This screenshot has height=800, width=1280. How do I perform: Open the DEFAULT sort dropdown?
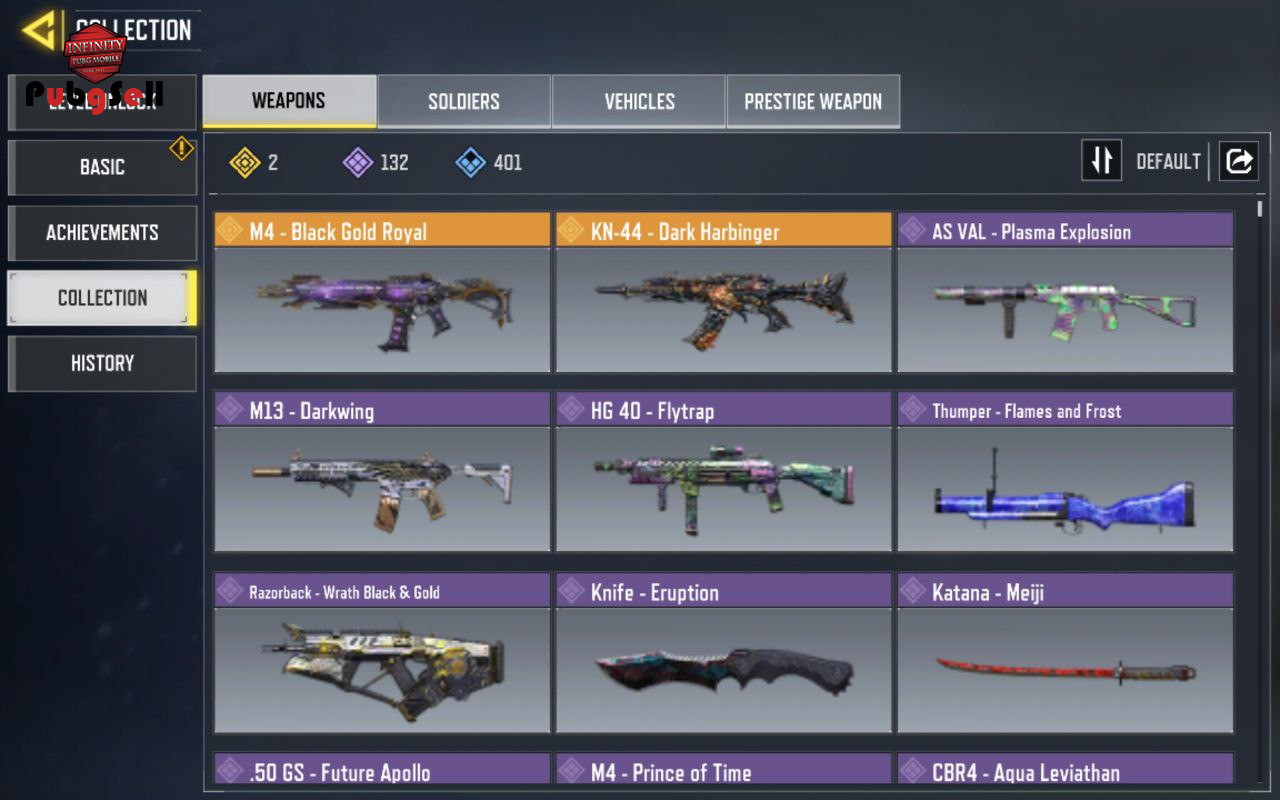point(1168,162)
